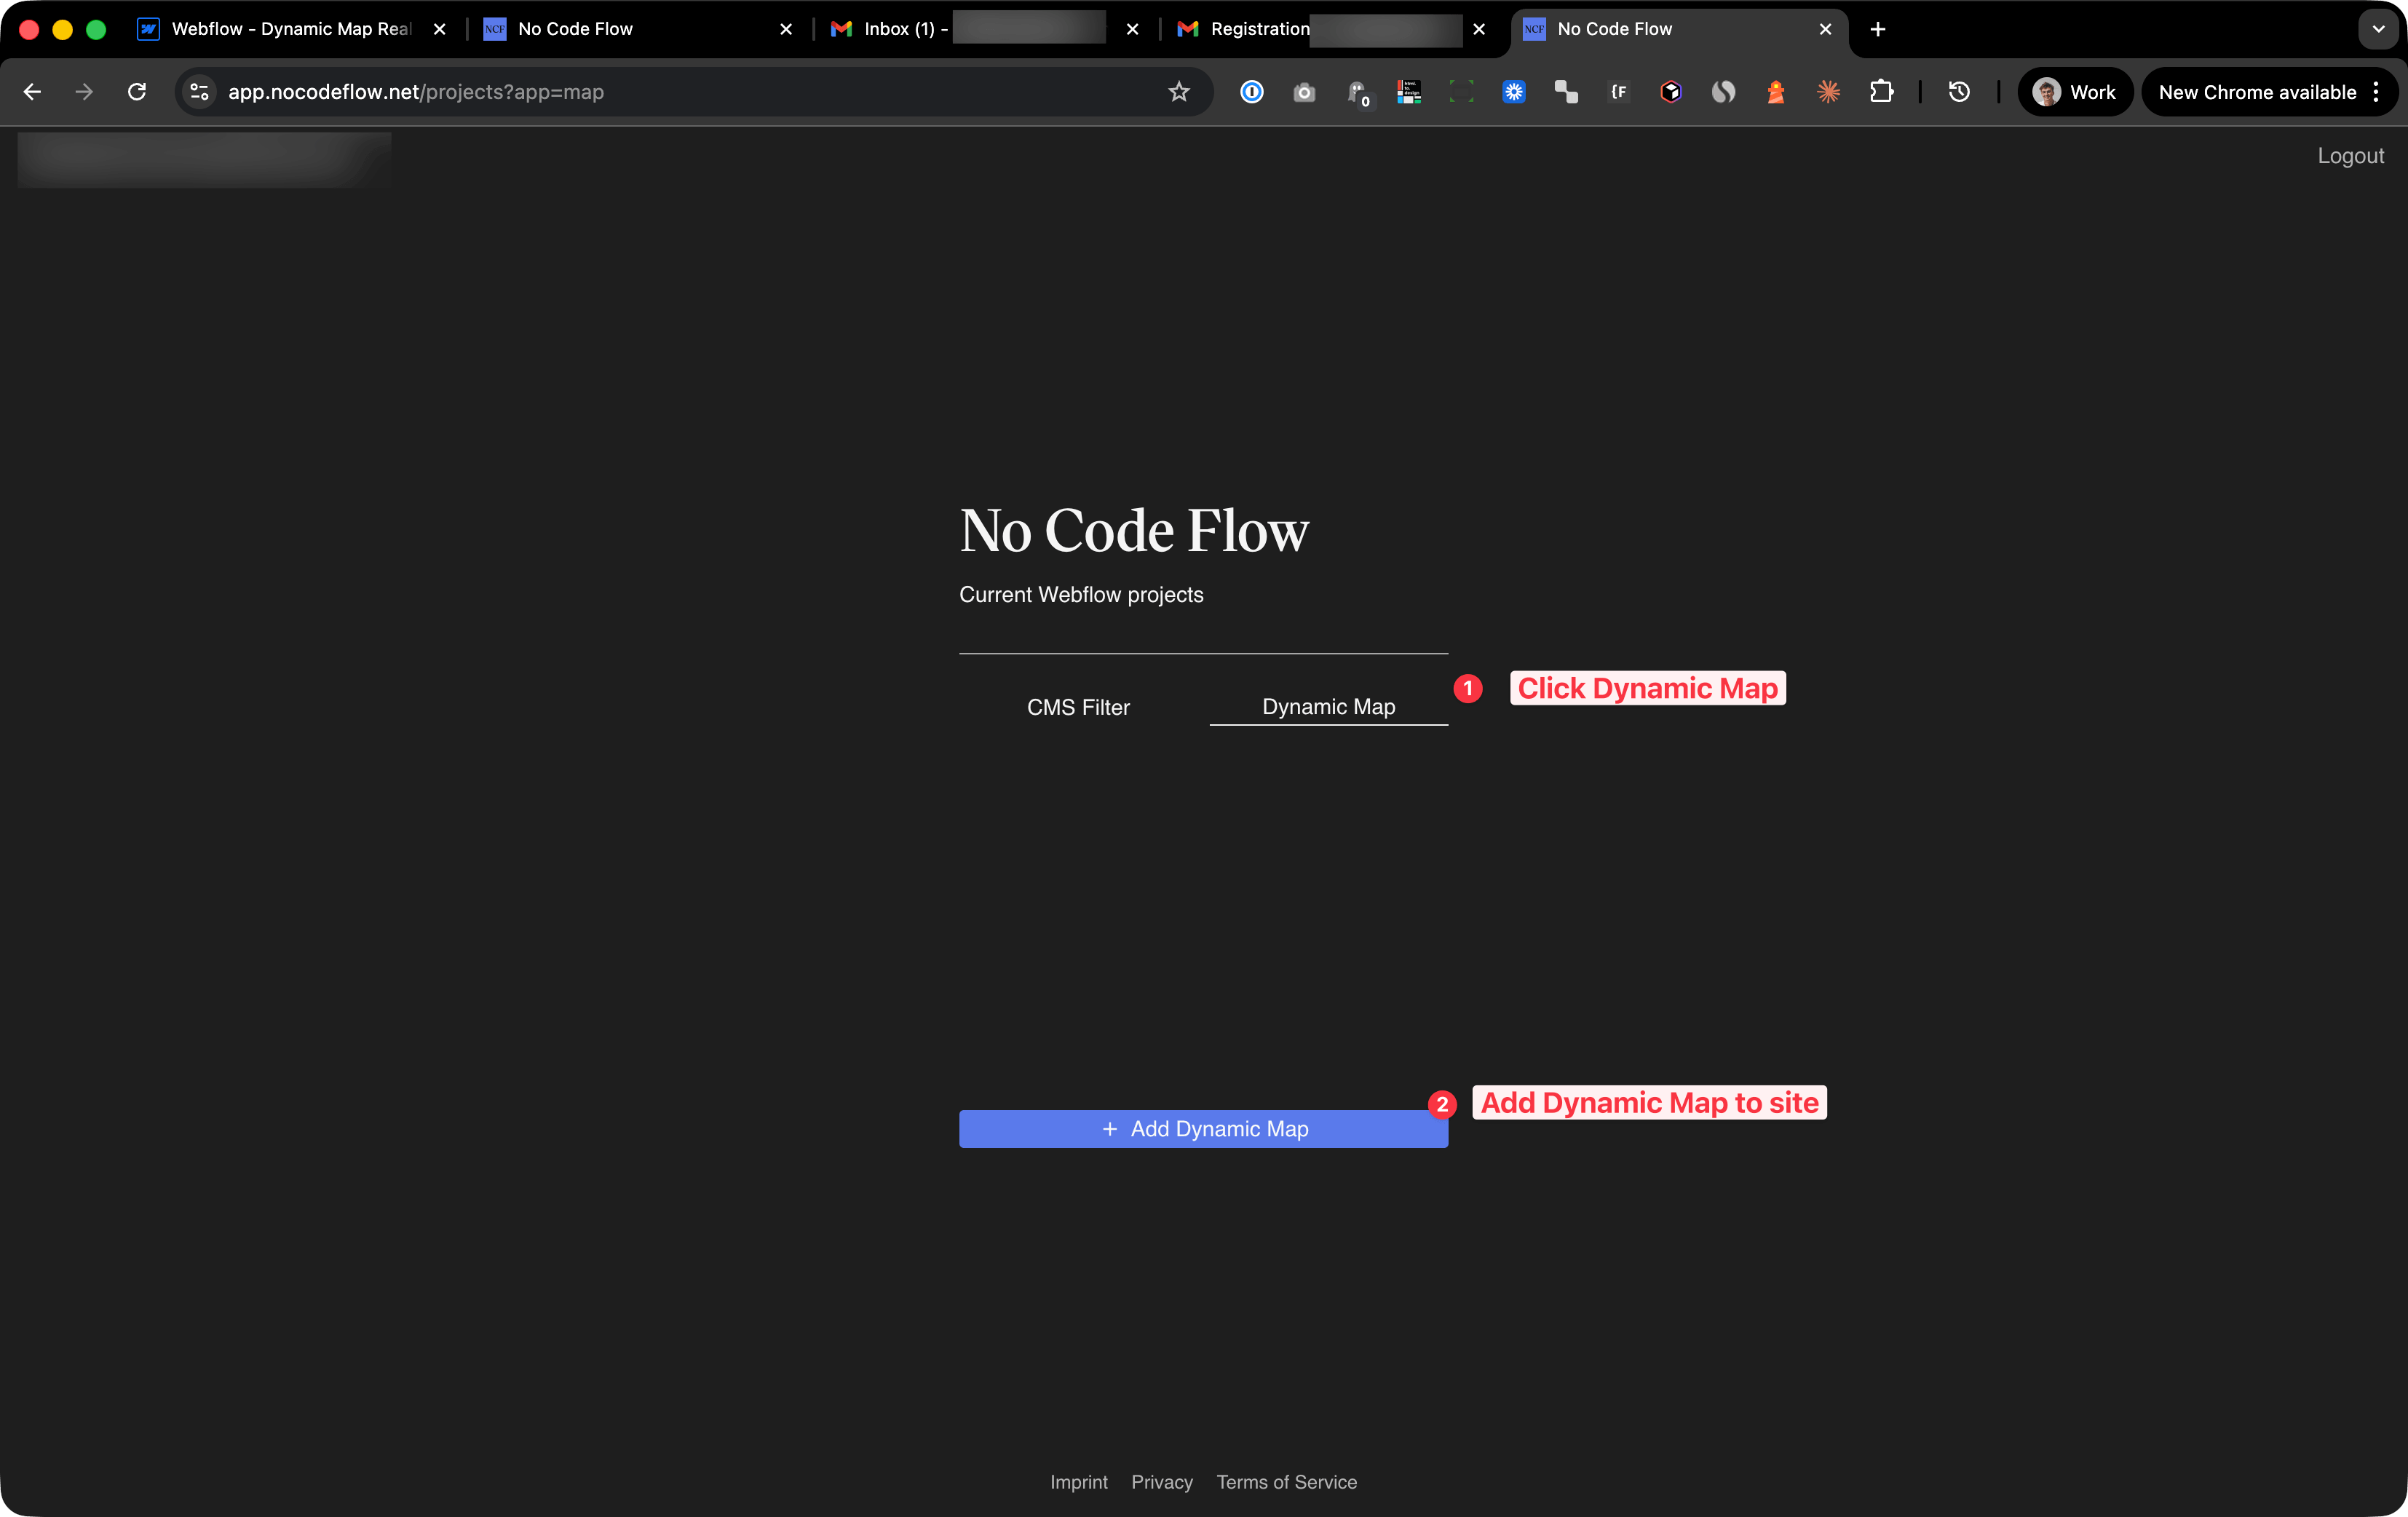Screen dimensions: 2408x1517
Task: Open the Extensions puzzle-piece menu
Action: coord(1881,92)
